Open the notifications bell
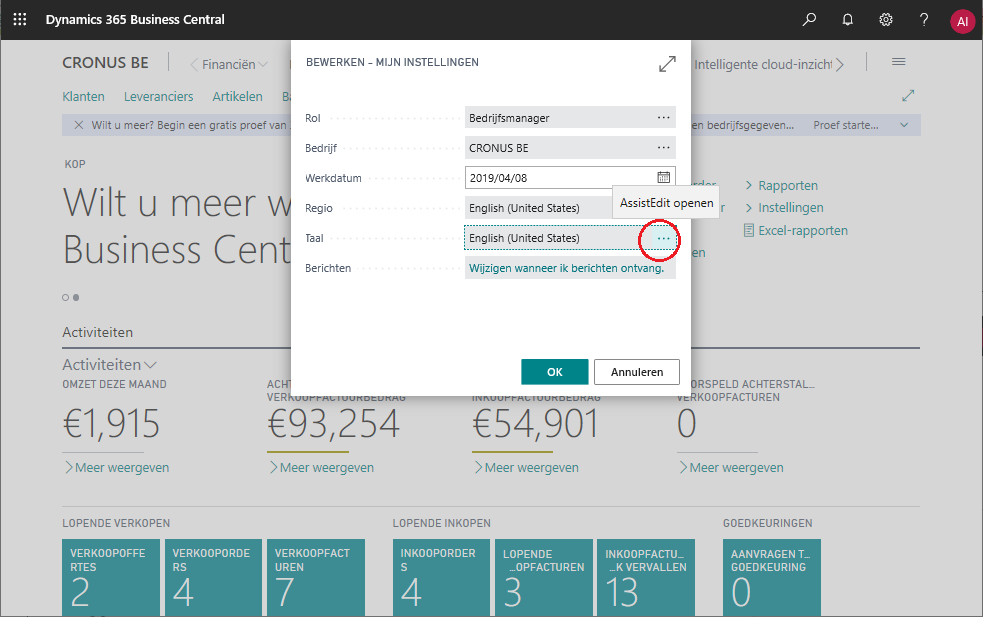The image size is (983, 617). click(x=848, y=19)
